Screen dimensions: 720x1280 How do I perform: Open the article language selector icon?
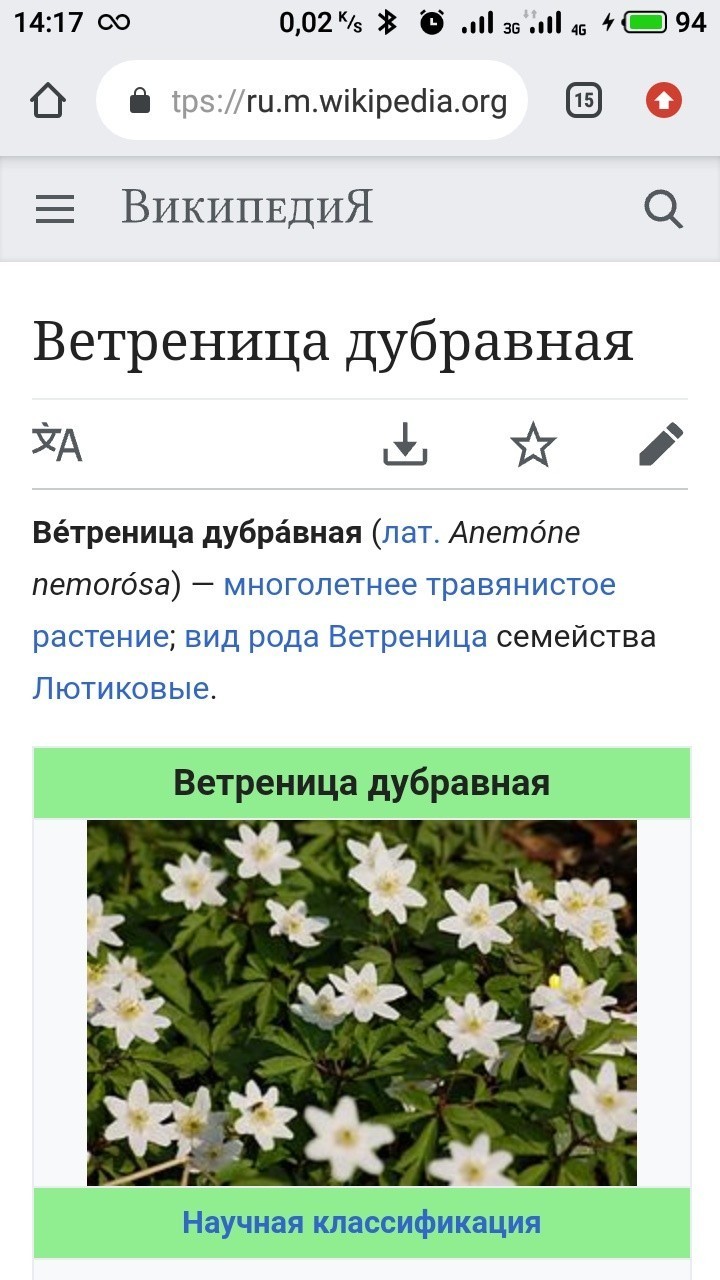(x=57, y=443)
